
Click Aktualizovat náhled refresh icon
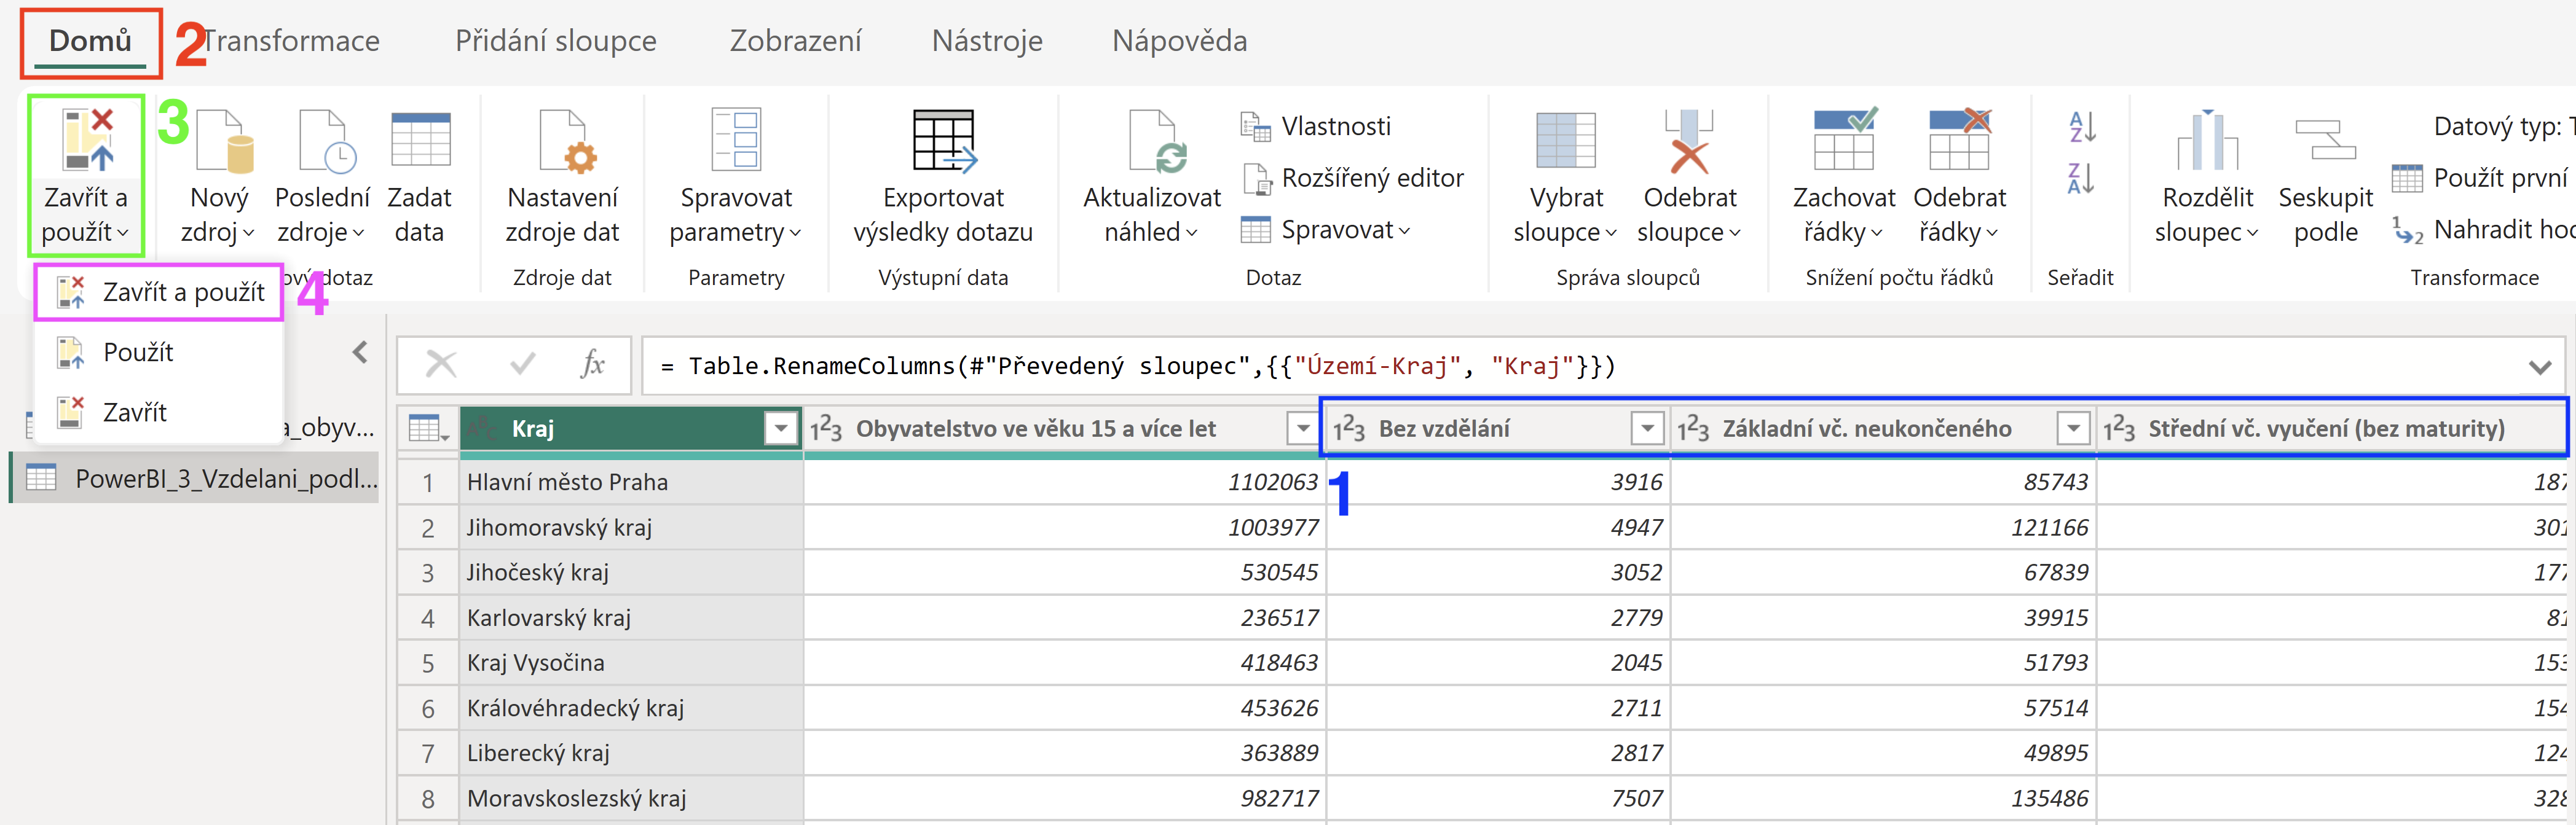[1157, 141]
